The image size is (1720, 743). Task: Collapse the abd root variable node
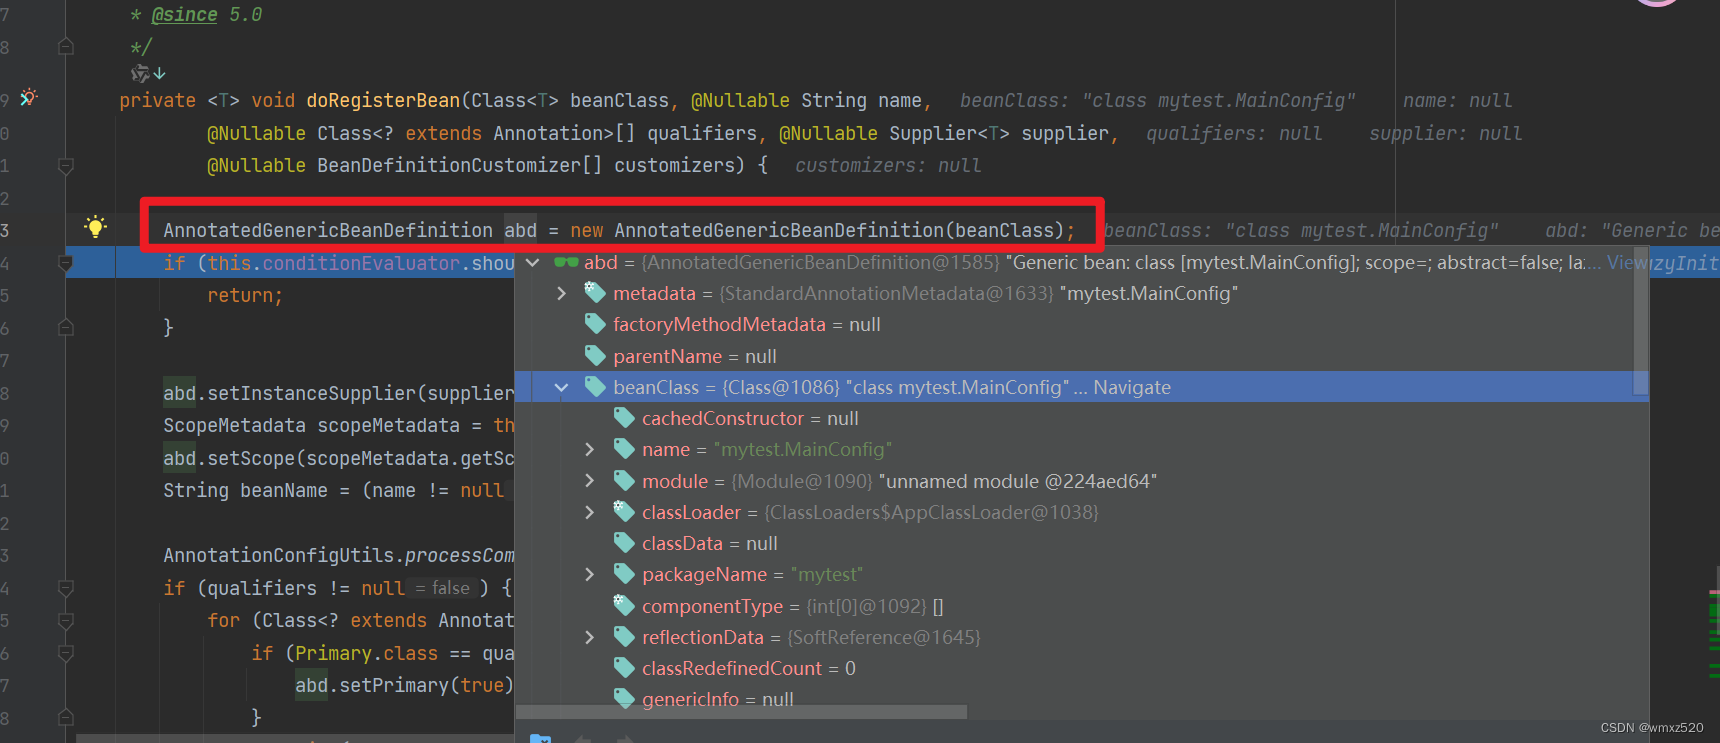533,262
